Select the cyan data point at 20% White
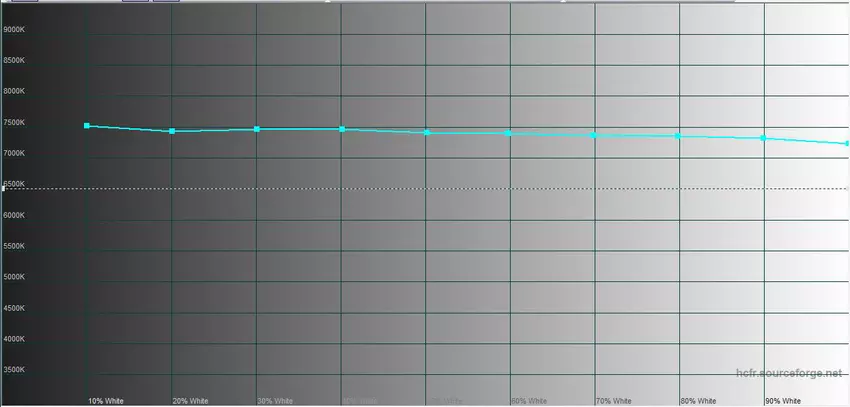 pos(172,131)
